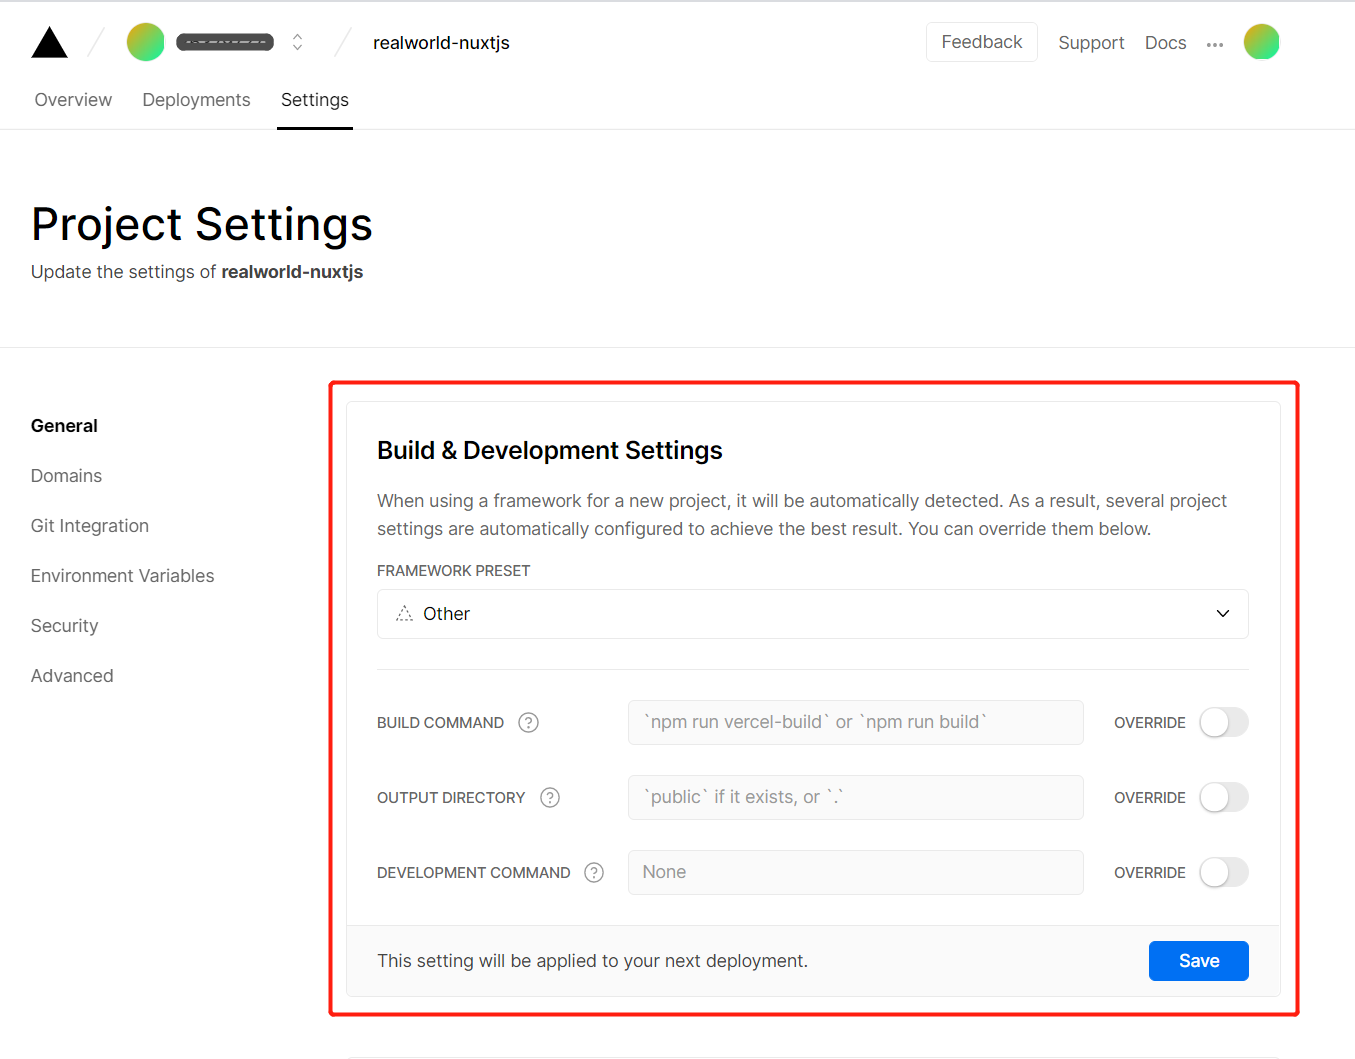Enable the Build Command override toggle
This screenshot has height=1059, width=1355.
[x=1223, y=723]
